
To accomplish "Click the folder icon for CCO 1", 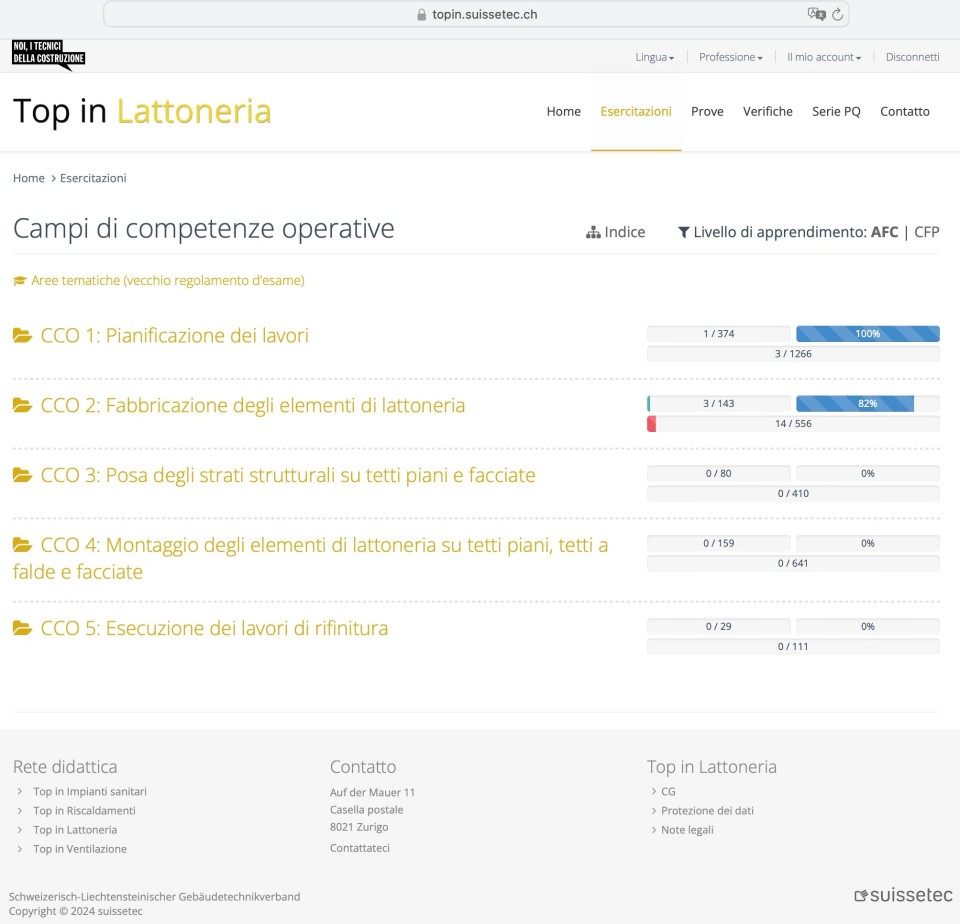I will (x=23, y=336).
